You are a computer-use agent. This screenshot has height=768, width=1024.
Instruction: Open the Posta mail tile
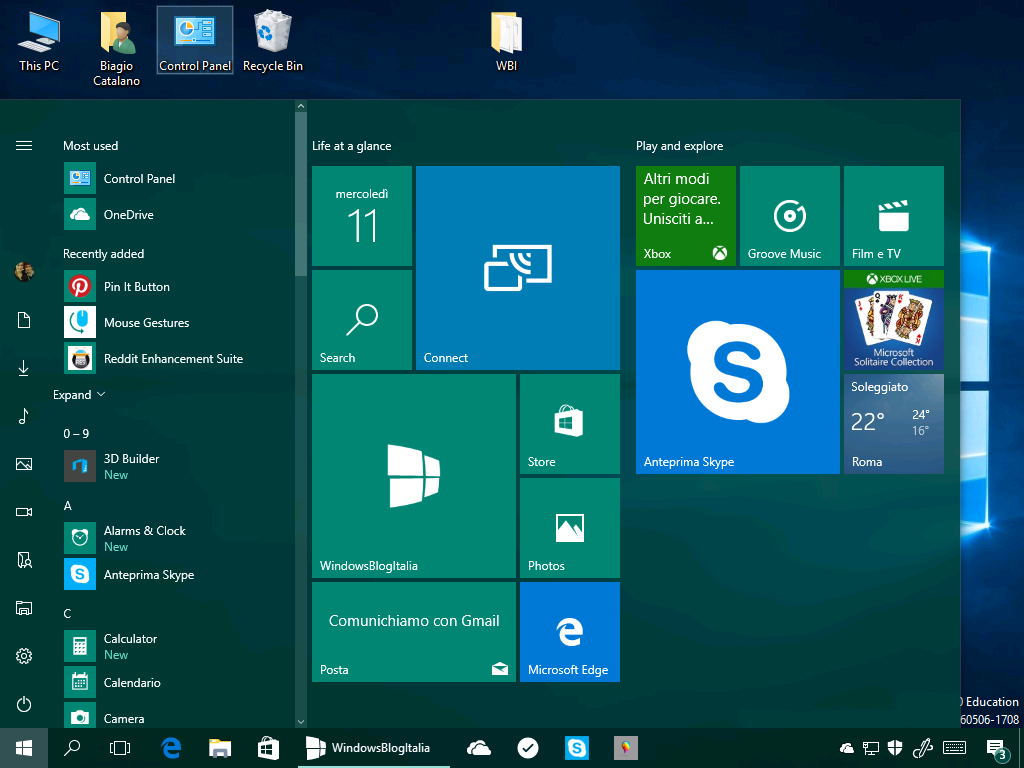[414, 632]
